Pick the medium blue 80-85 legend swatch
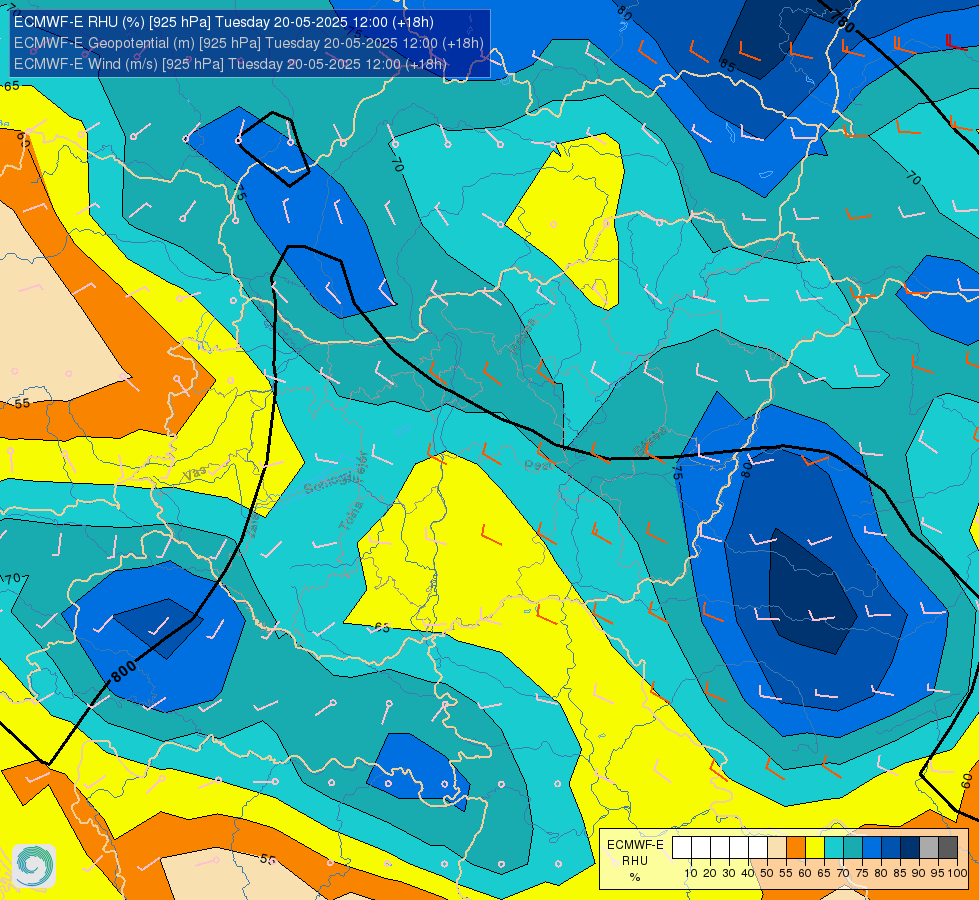The width and height of the screenshot is (979, 900). pyautogui.click(x=891, y=848)
